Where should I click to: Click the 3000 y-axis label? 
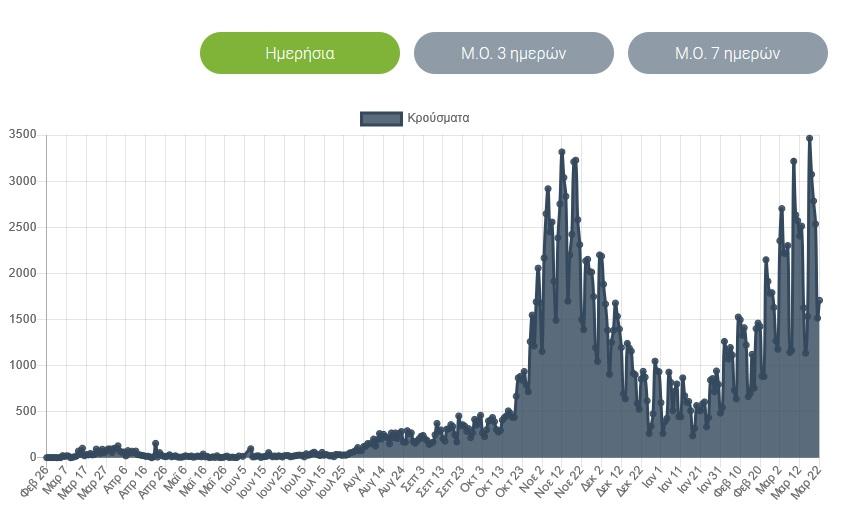pyautogui.click(x=23, y=181)
